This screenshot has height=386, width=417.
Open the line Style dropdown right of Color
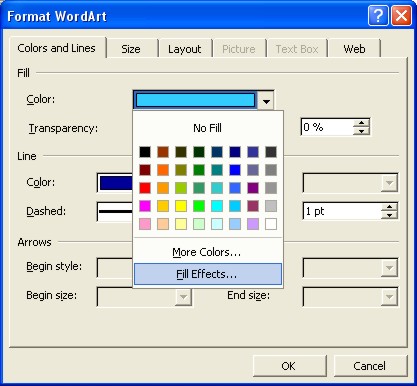point(389,183)
